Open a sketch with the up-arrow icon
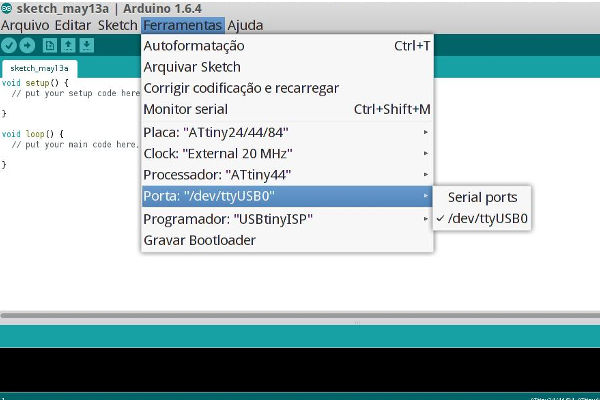 (x=68, y=46)
